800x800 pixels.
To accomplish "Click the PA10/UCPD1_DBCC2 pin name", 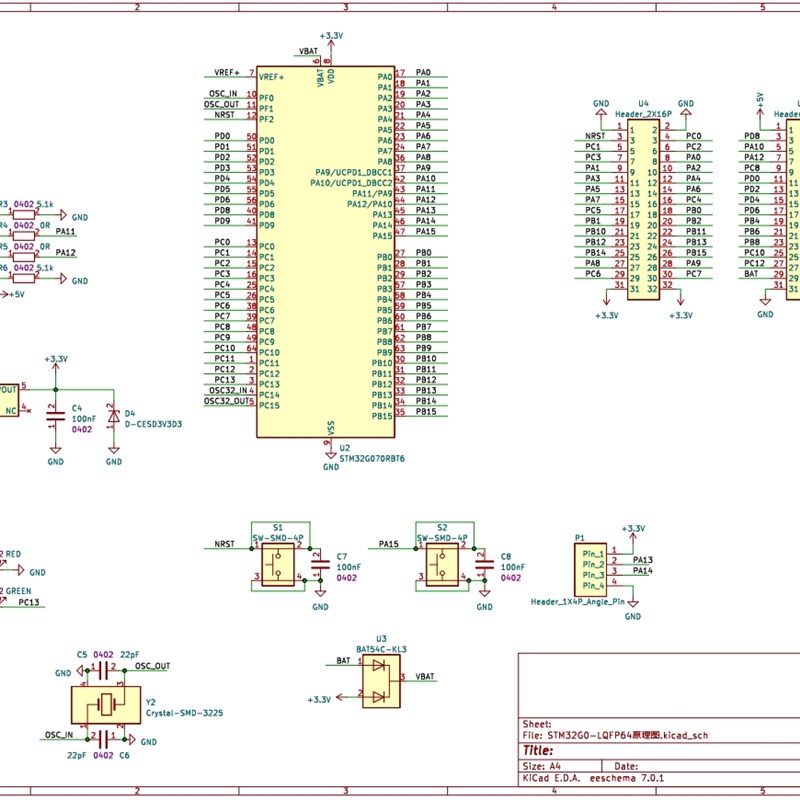I will (351, 183).
